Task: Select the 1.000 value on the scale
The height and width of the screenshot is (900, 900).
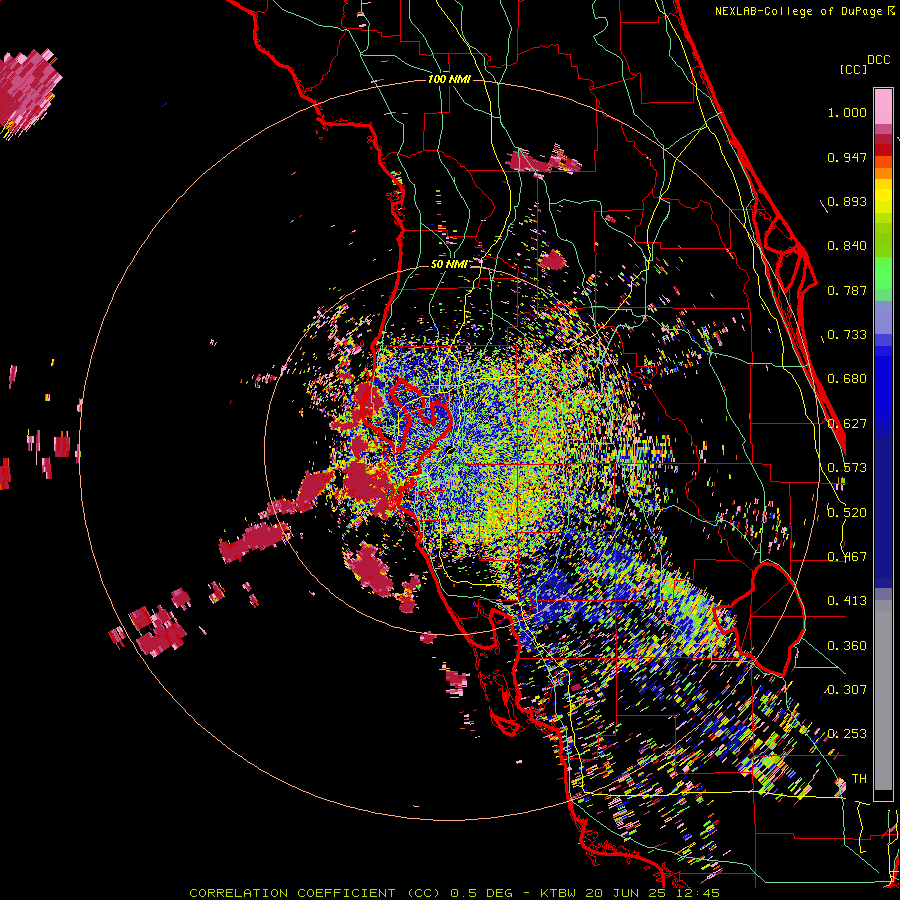Action: 847,112
